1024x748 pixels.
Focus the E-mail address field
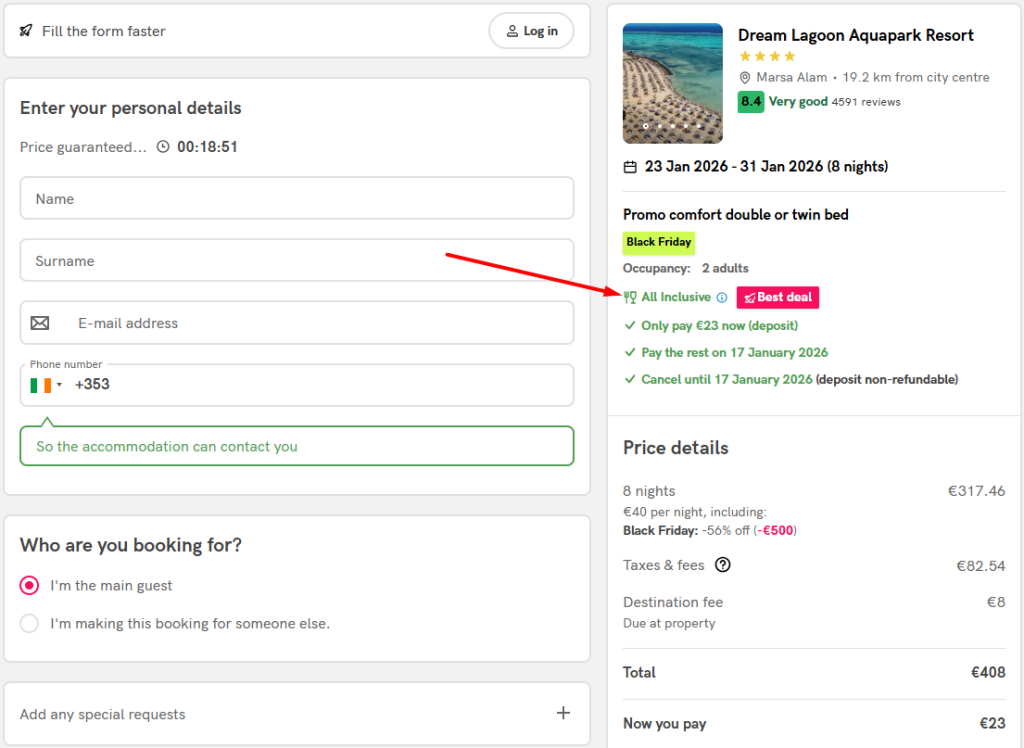point(296,323)
